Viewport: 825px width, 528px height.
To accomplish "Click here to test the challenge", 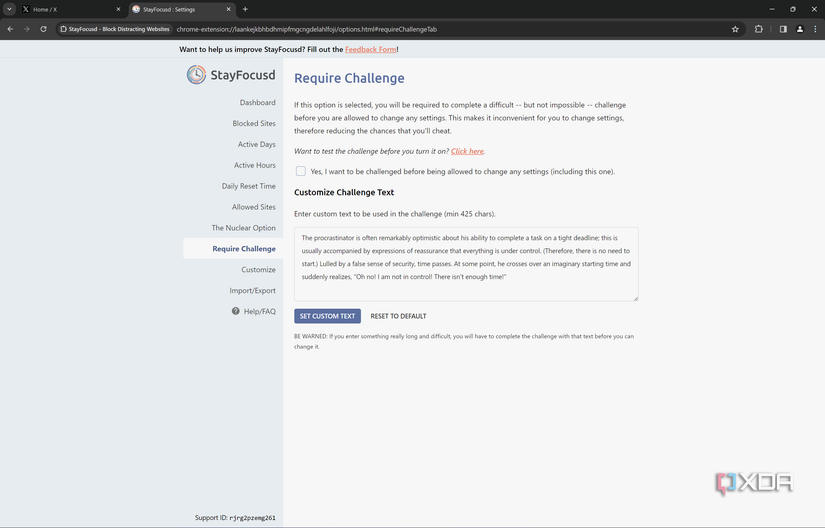I will pos(467,151).
